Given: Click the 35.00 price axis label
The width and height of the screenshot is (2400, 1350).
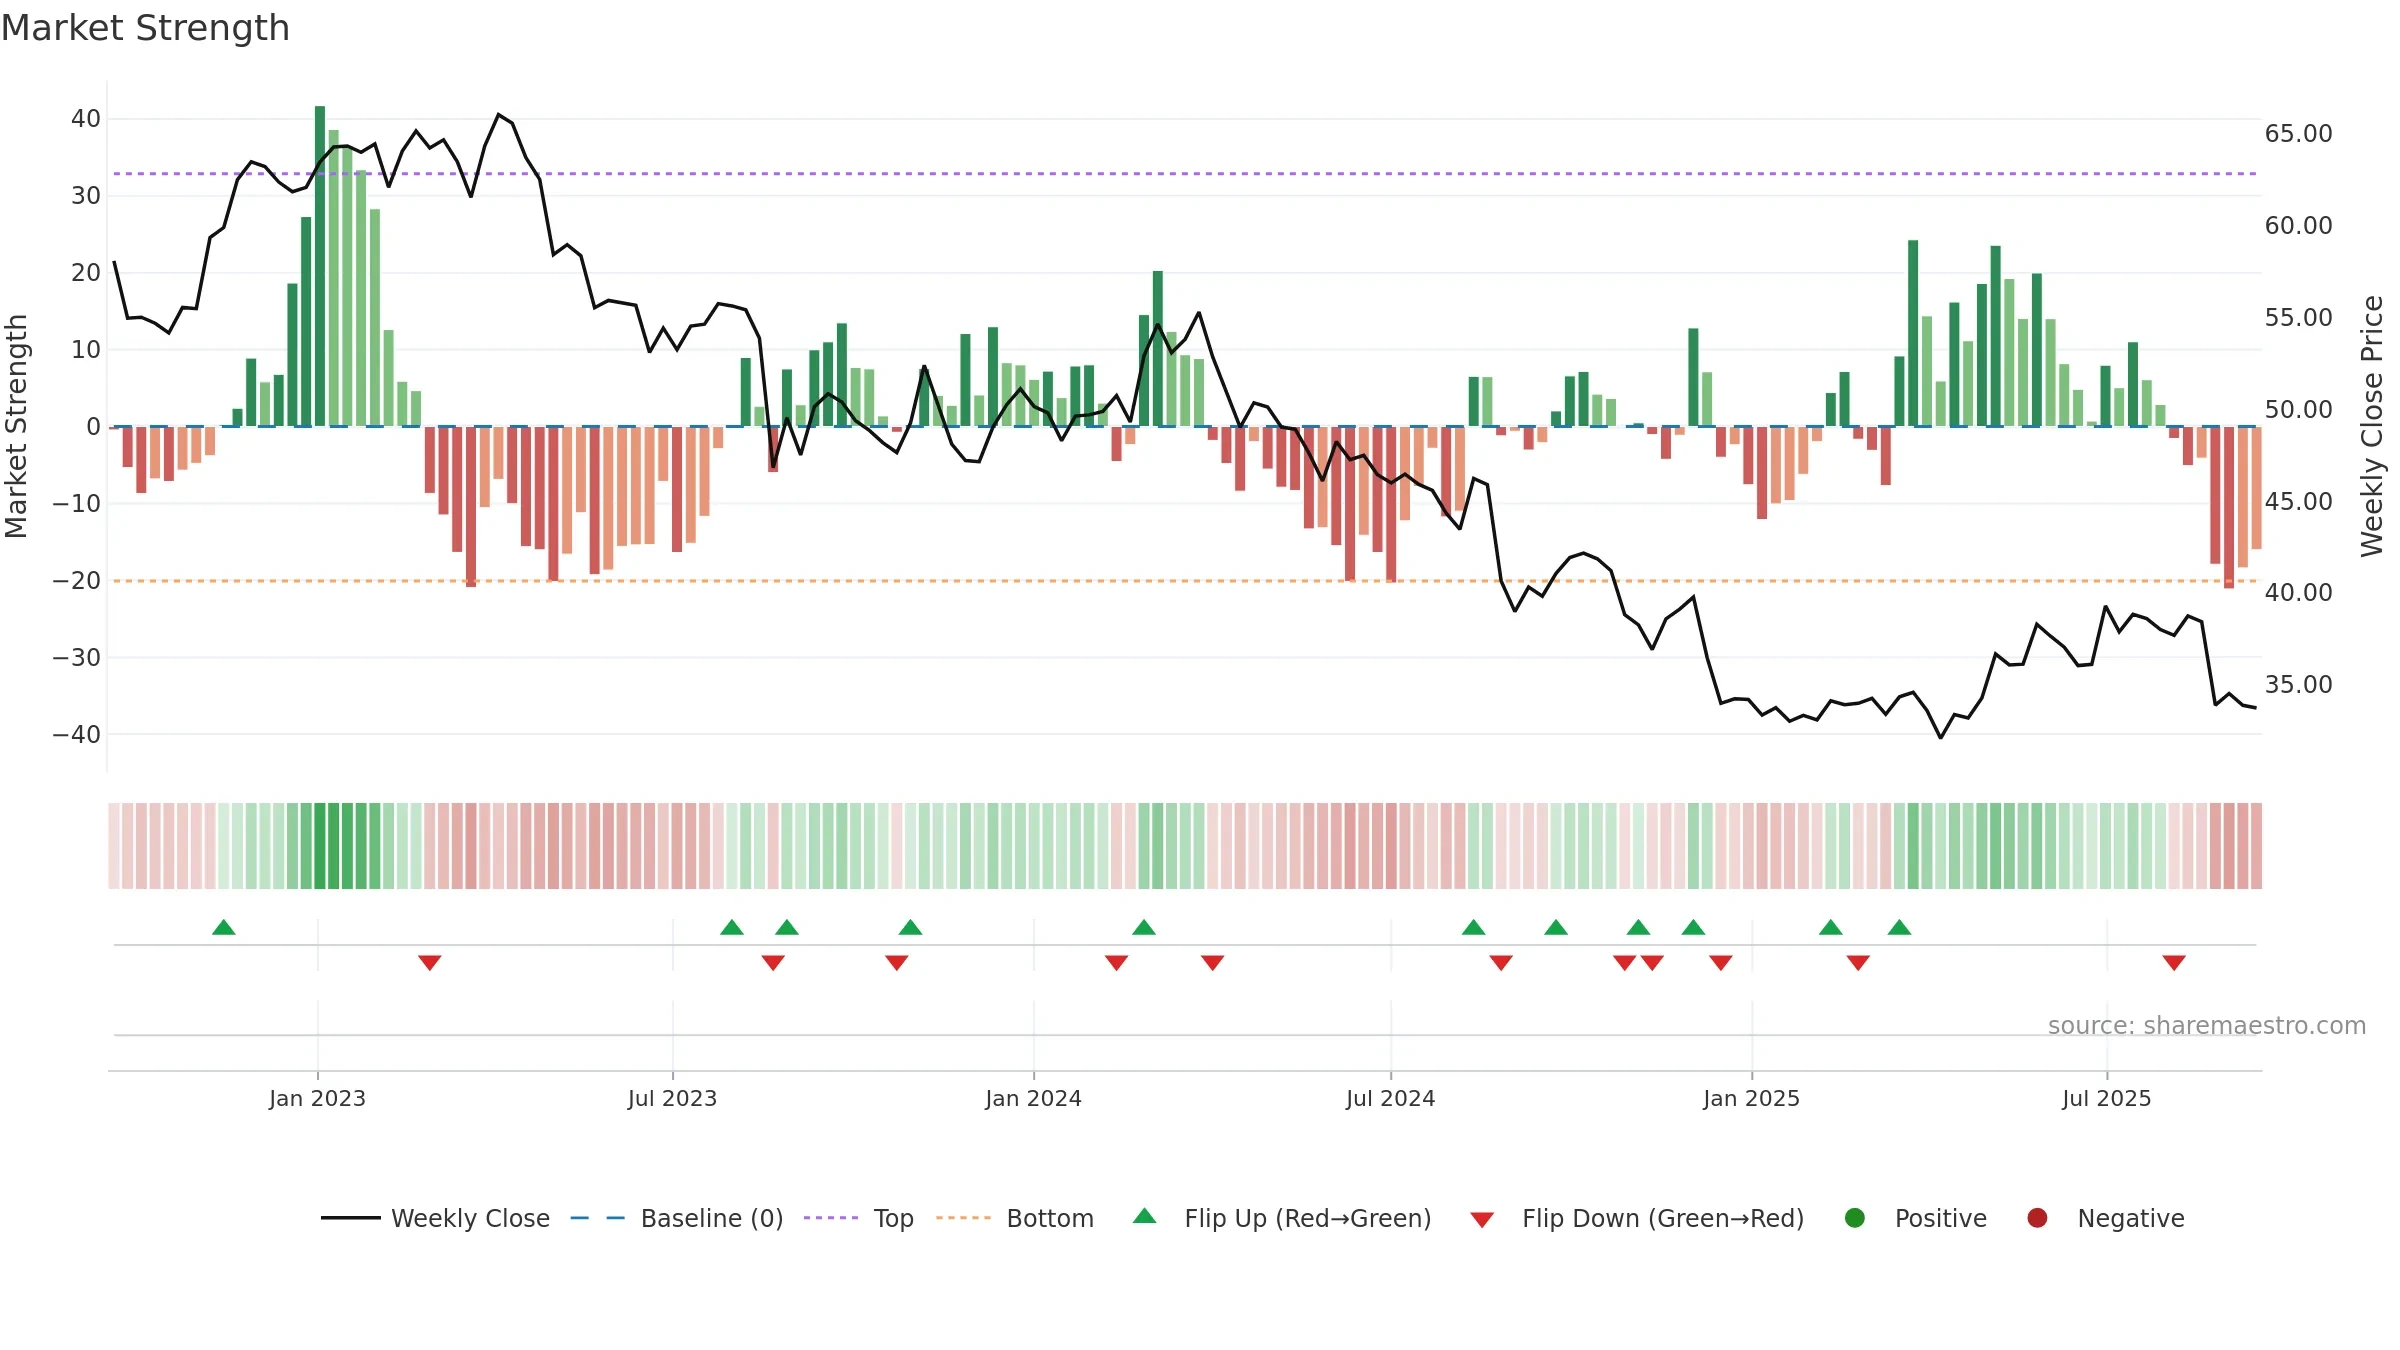Looking at the screenshot, I should [x=2298, y=684].
